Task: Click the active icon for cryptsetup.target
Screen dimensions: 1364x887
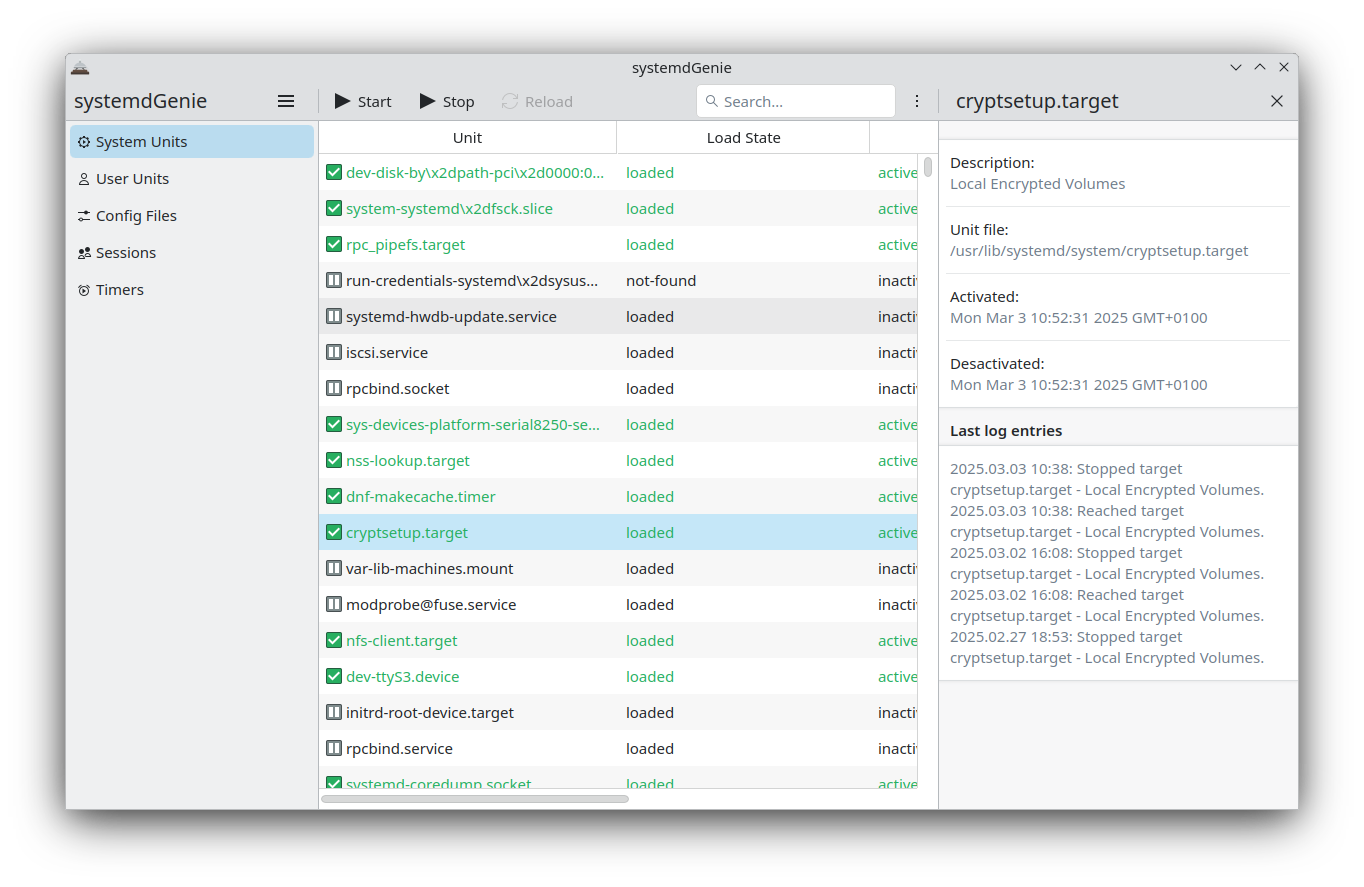Action: [334, 532]
